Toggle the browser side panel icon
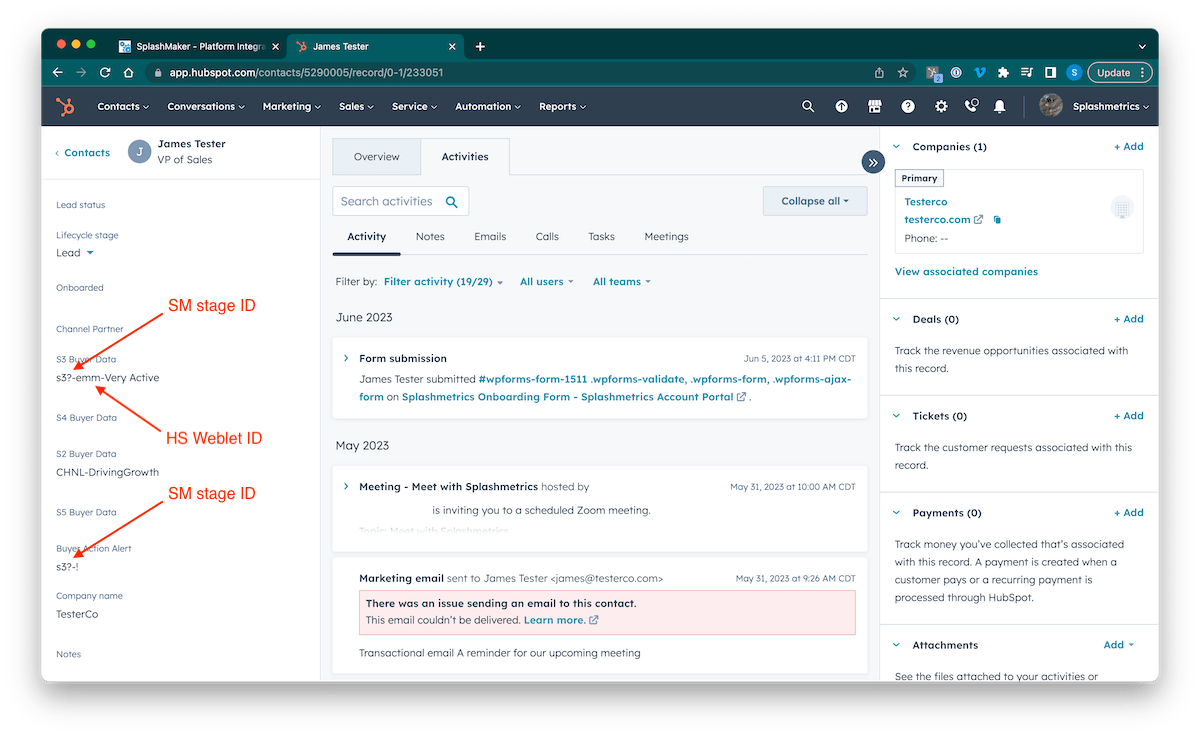 pos(1051,72)
